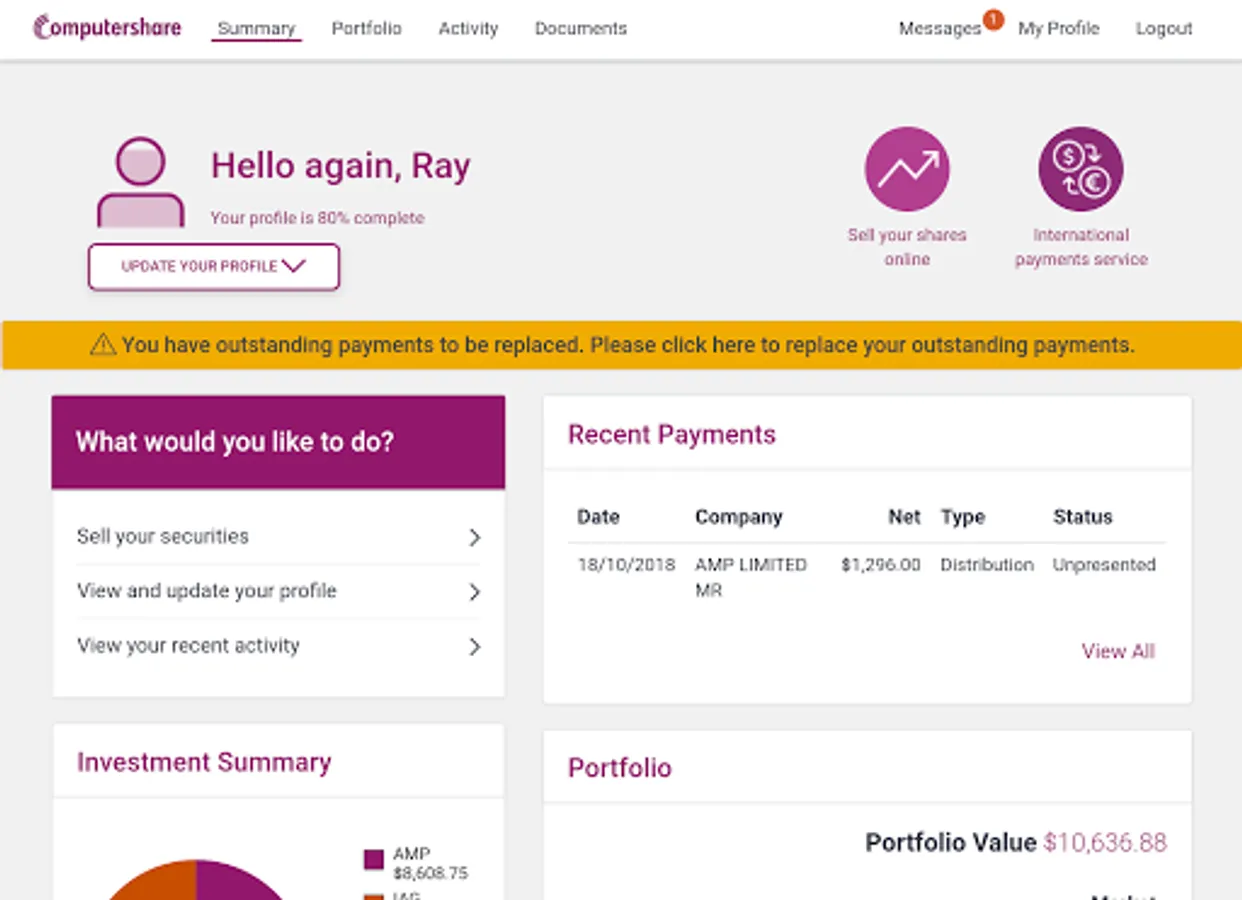Image resolution: width=1242 pixels, height=900 pixels.
Task: Open the Activity section
Action: (x=467, y=29)
